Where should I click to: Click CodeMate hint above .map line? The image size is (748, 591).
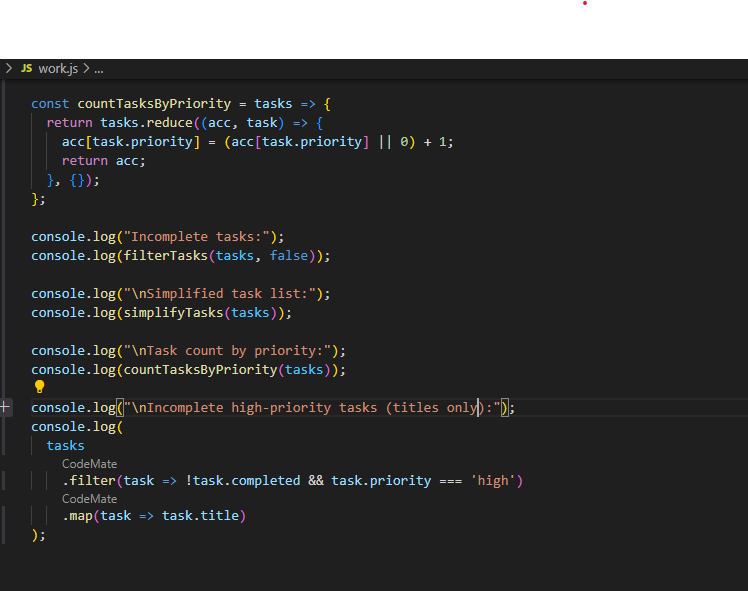point(89,498)
